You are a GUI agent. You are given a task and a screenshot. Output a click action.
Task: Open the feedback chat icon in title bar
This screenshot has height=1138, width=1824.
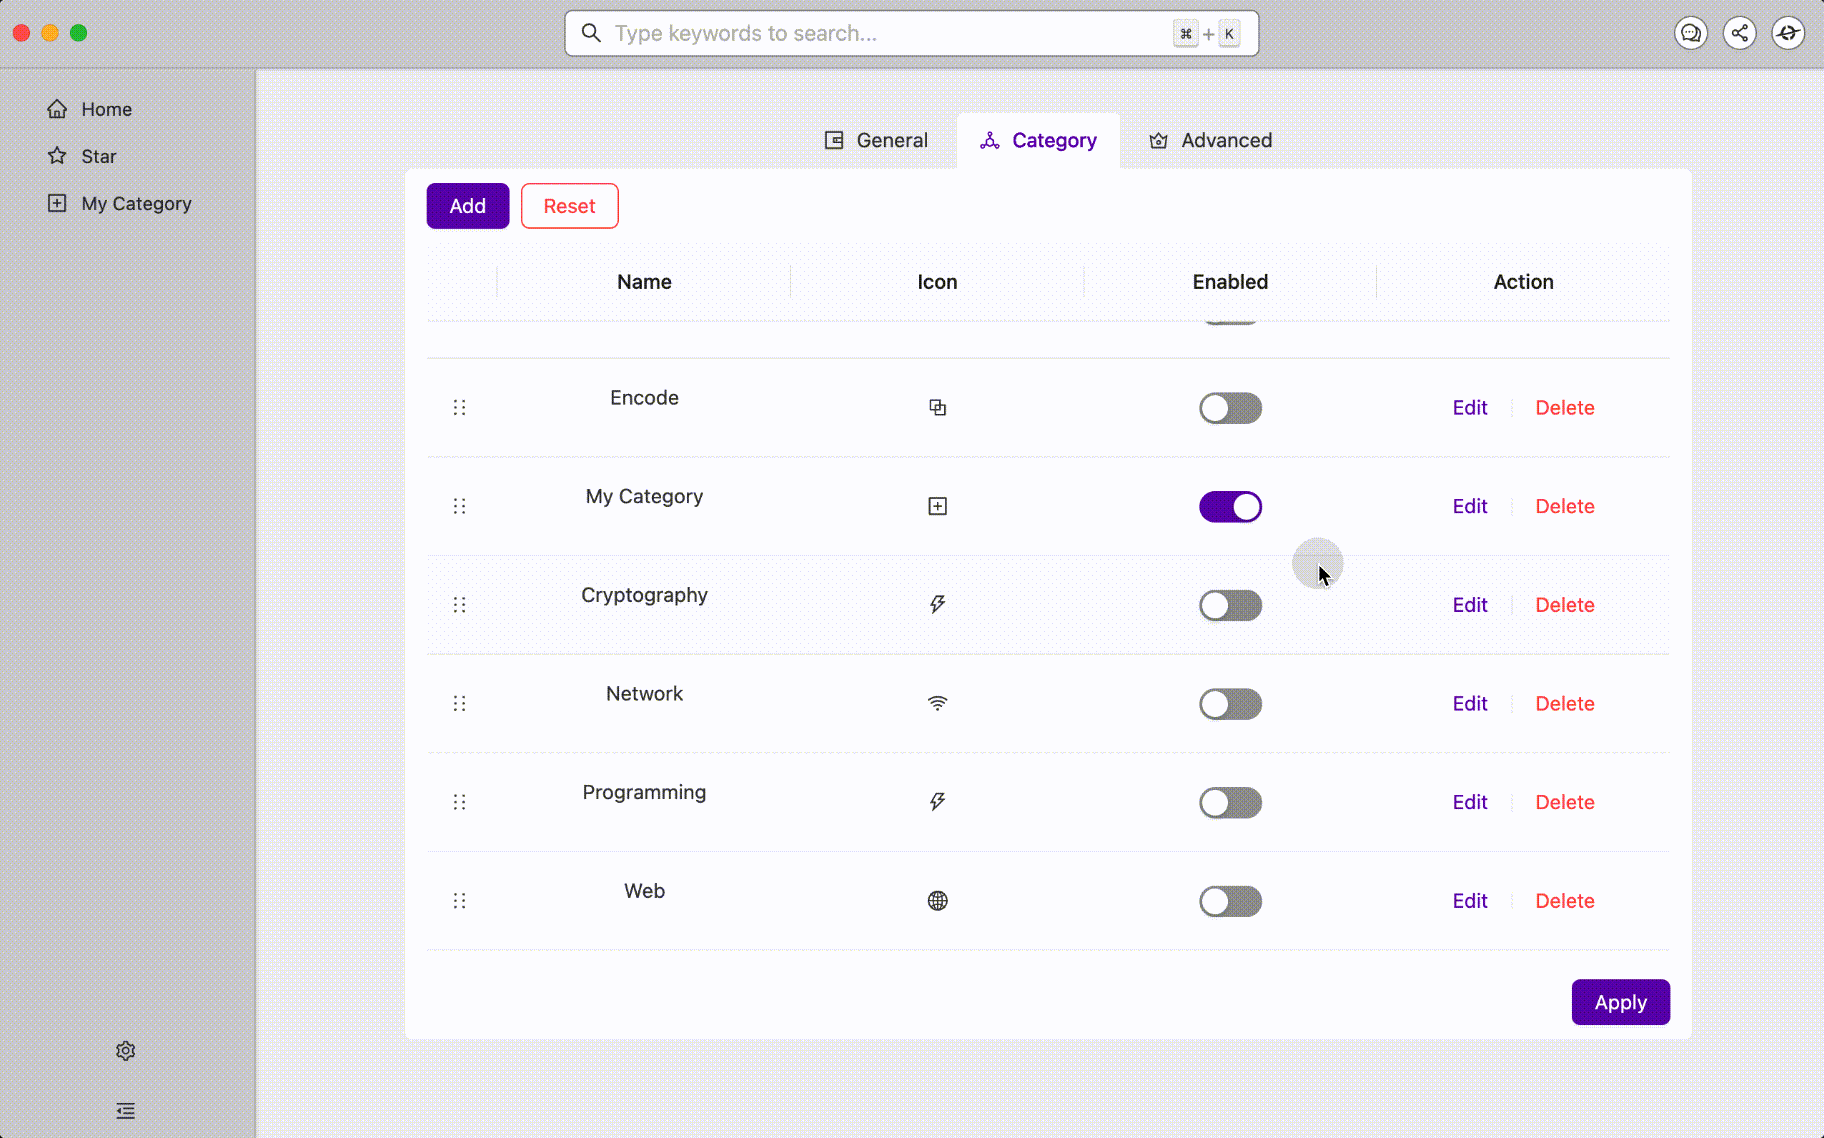(x=1691, y=33)
